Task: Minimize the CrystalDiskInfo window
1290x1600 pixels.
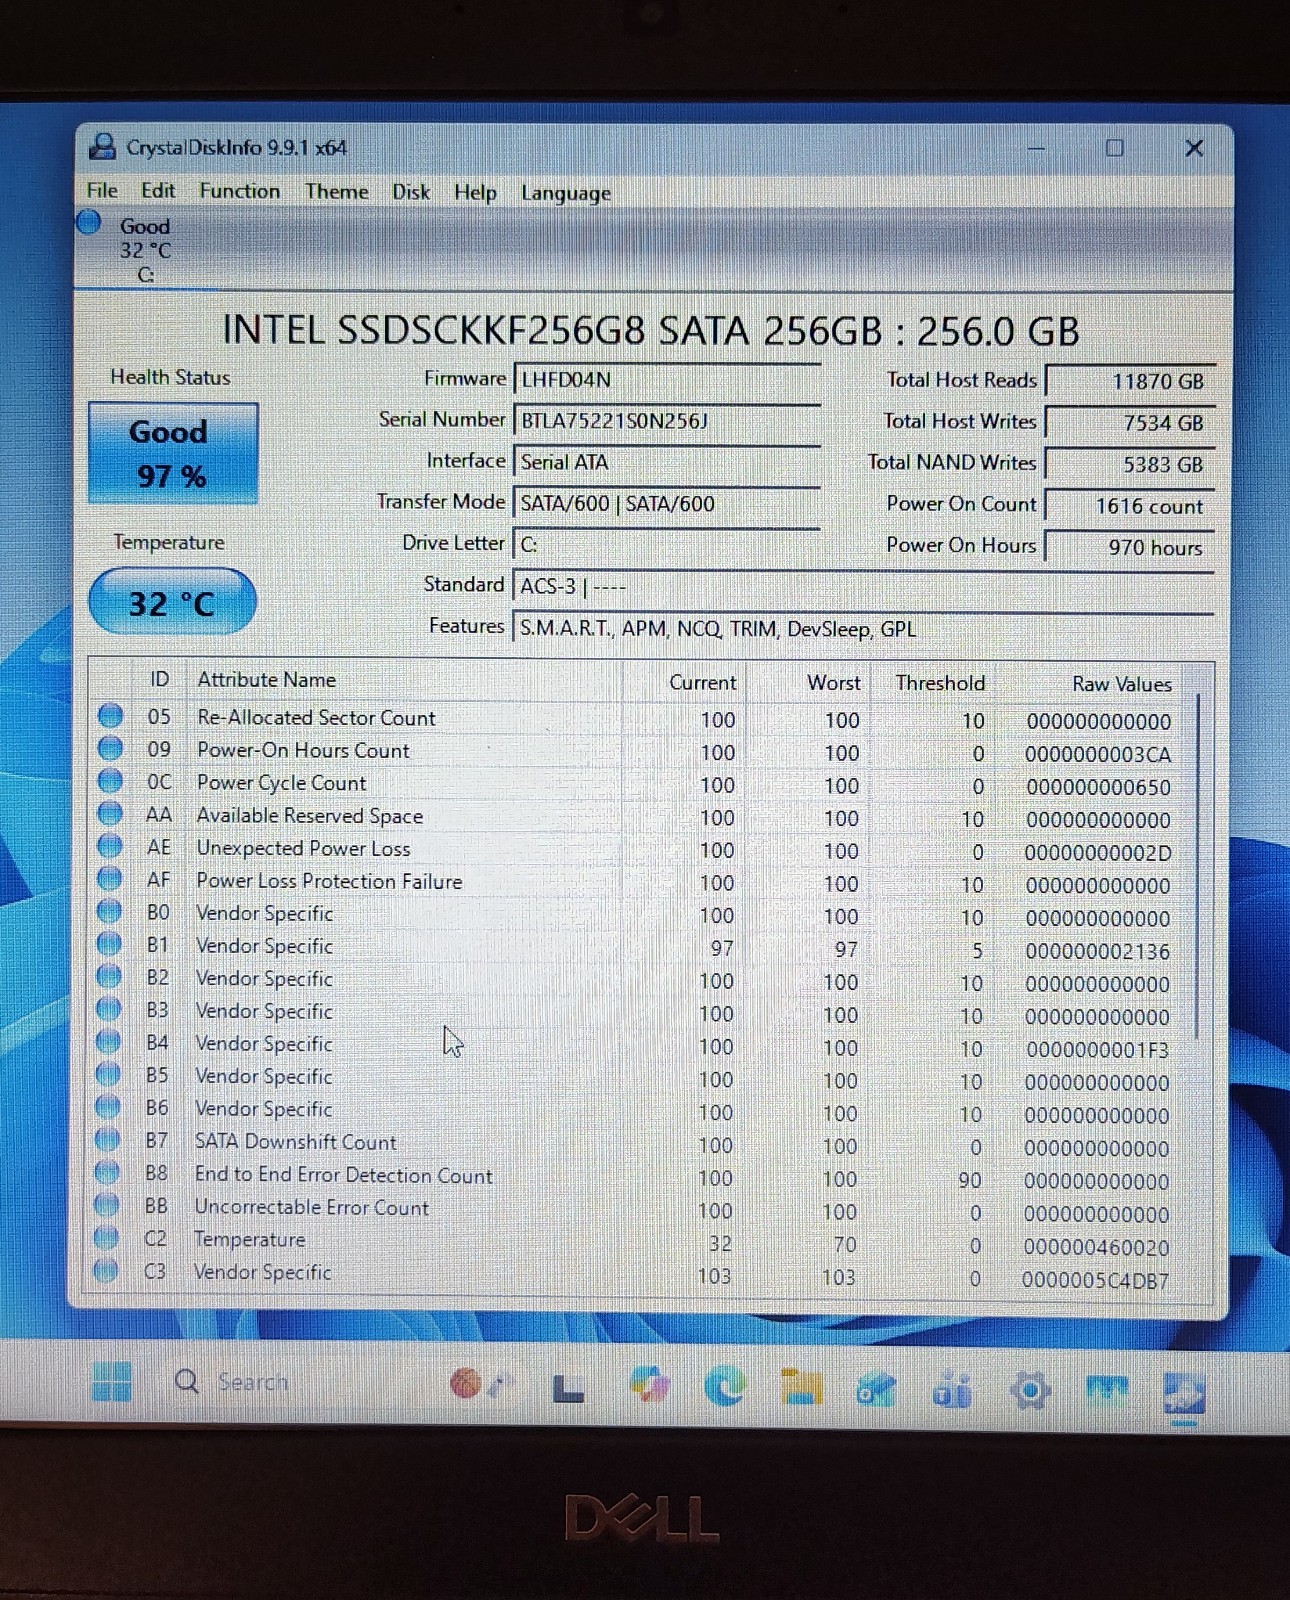Action: click(1036, 148)
